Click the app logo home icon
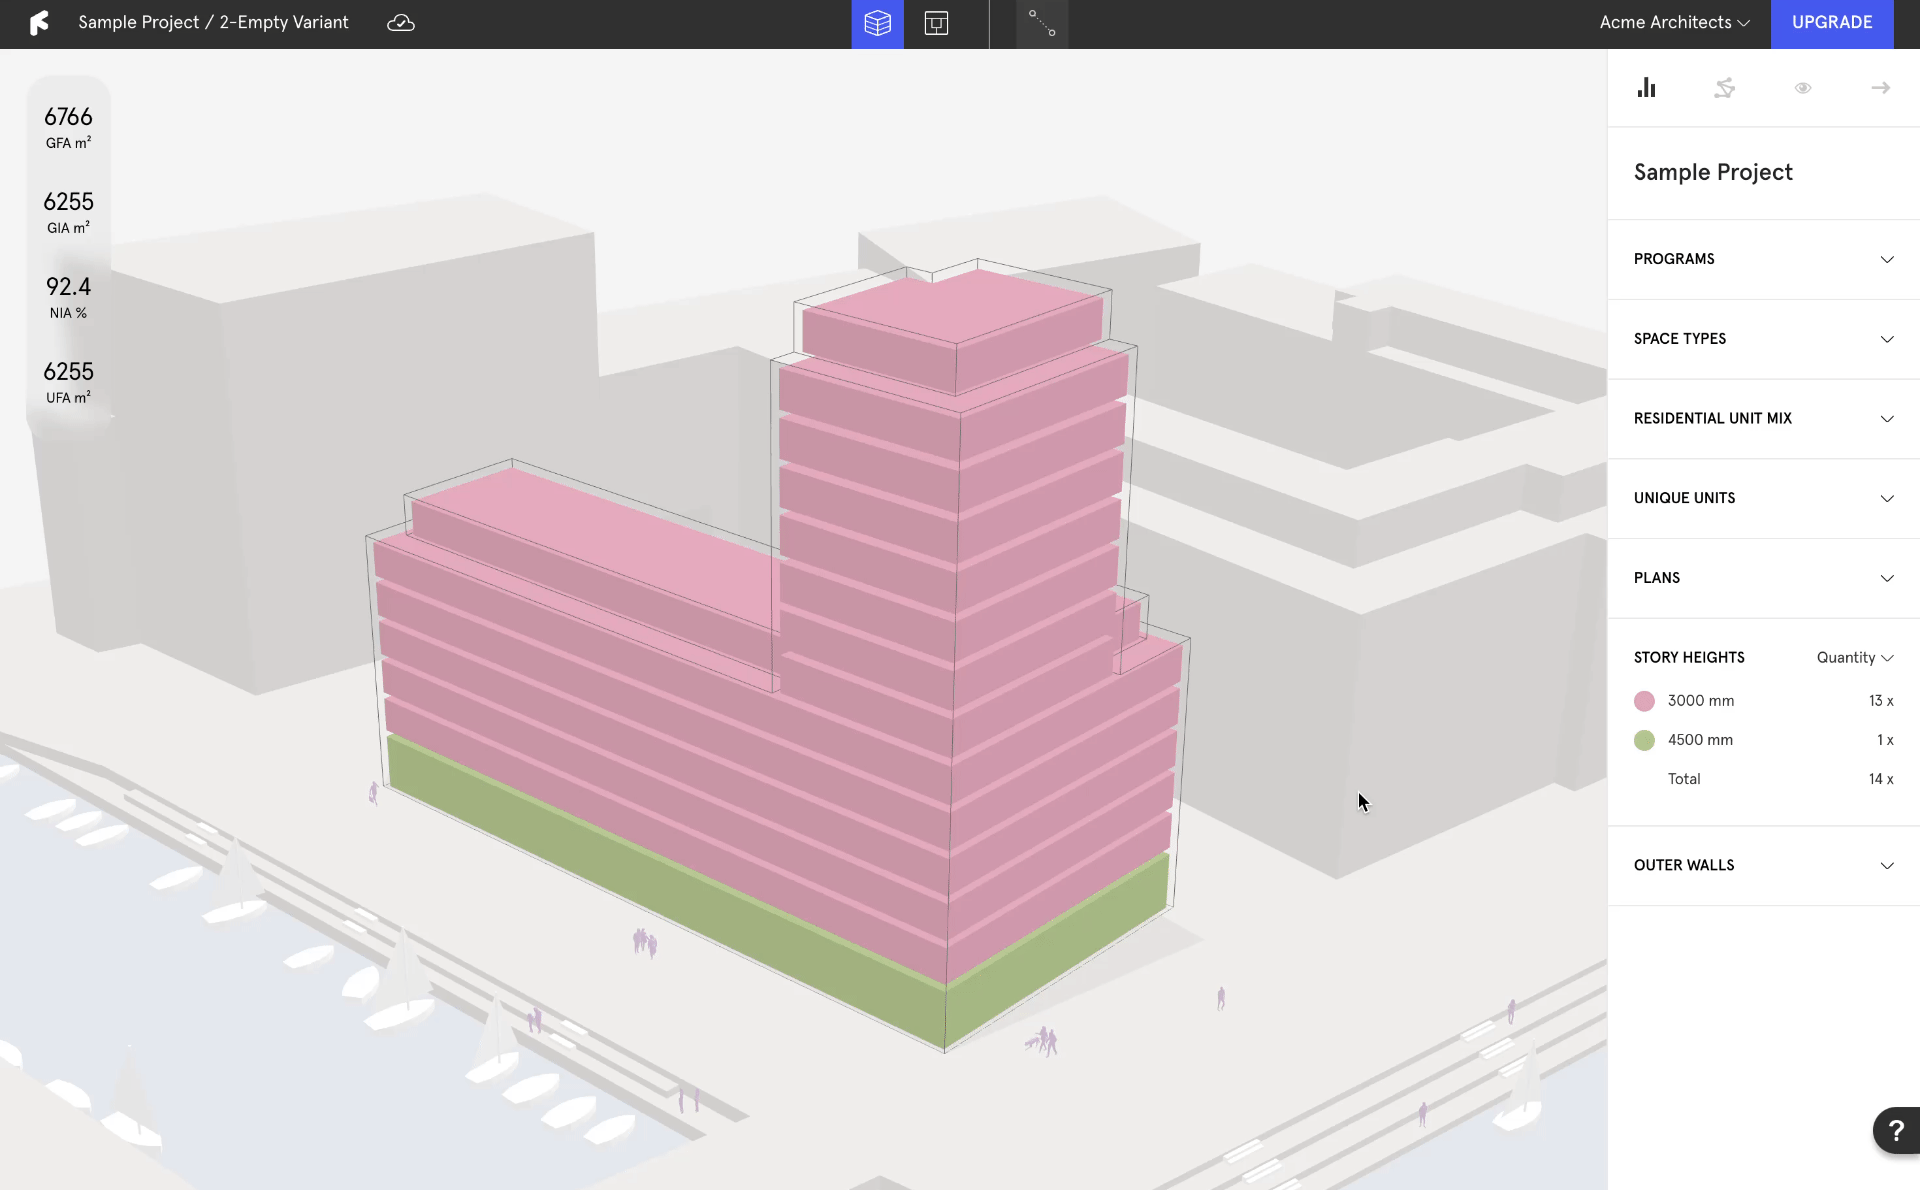The image size is (1920, 1190). 39,23
